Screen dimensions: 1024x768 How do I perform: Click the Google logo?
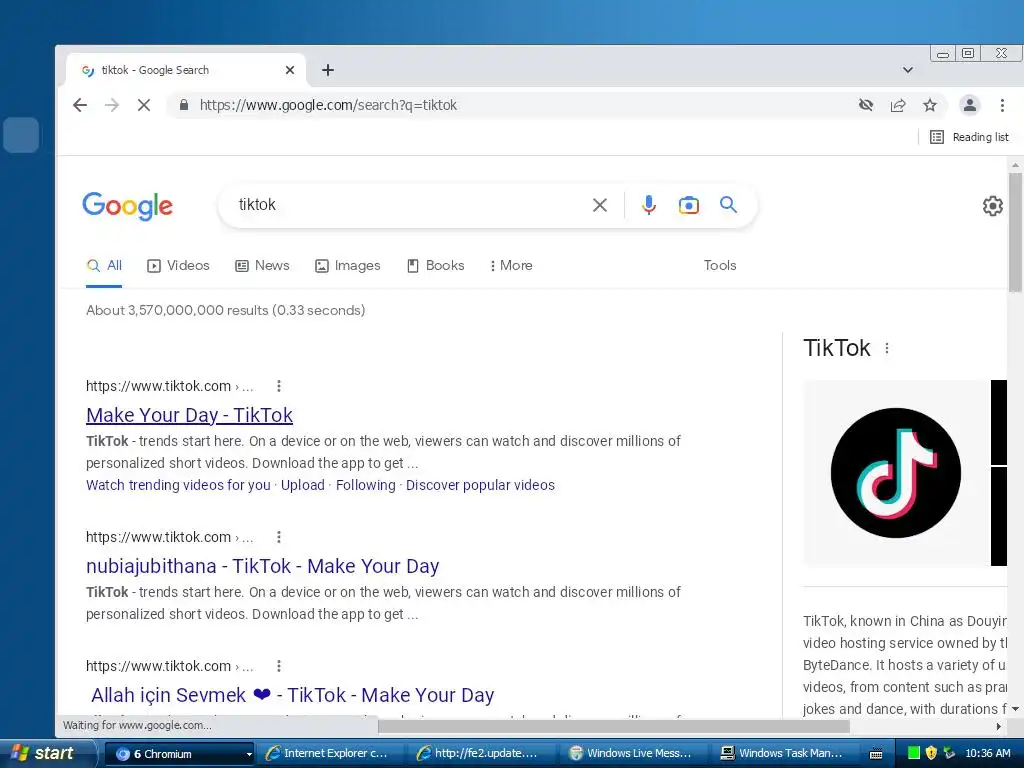128,206
